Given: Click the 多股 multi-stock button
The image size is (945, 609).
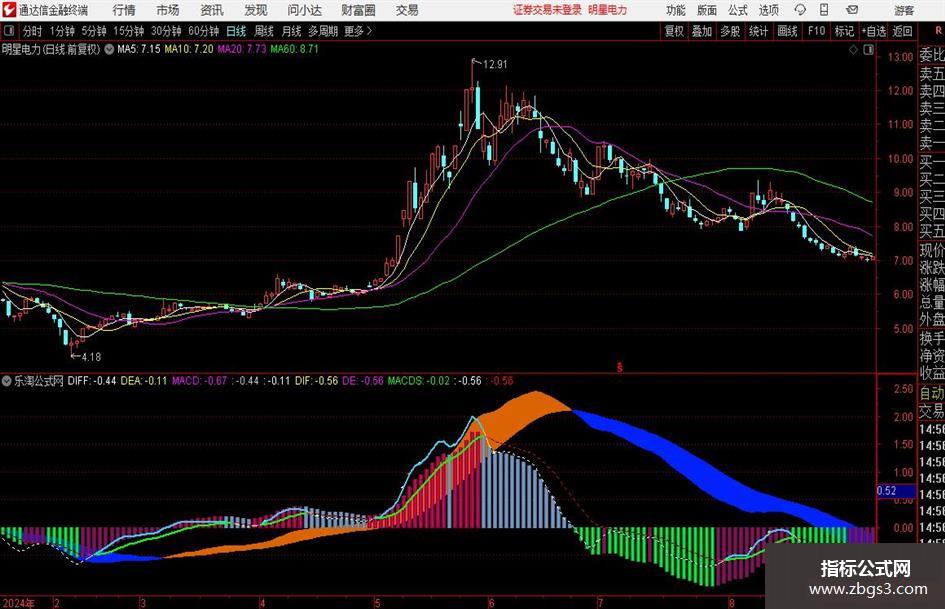Looking at the screenshot, I should coord(730,31).
